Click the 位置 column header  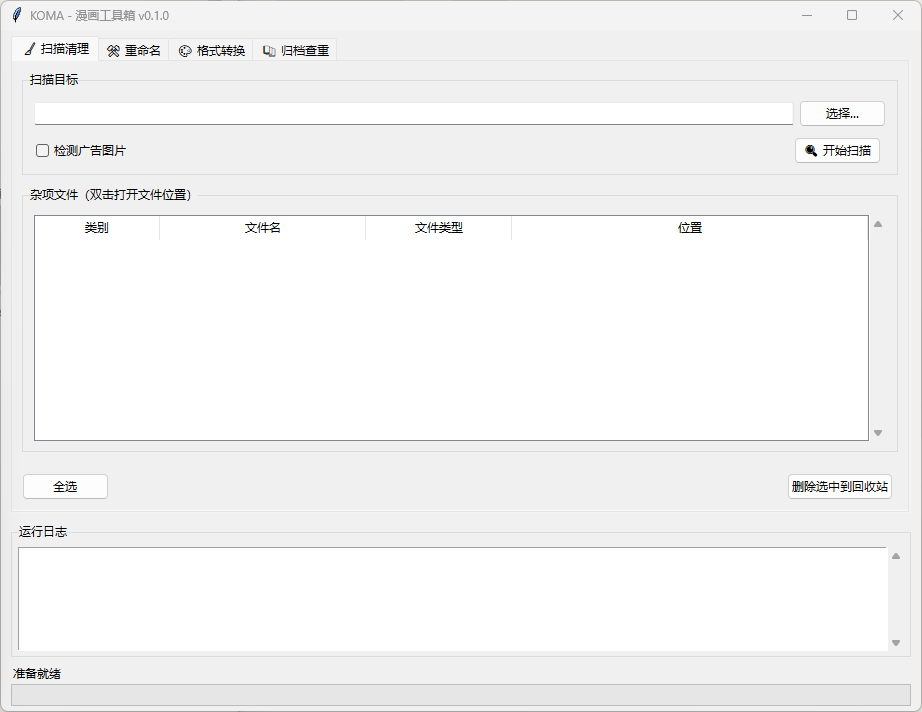689,228
